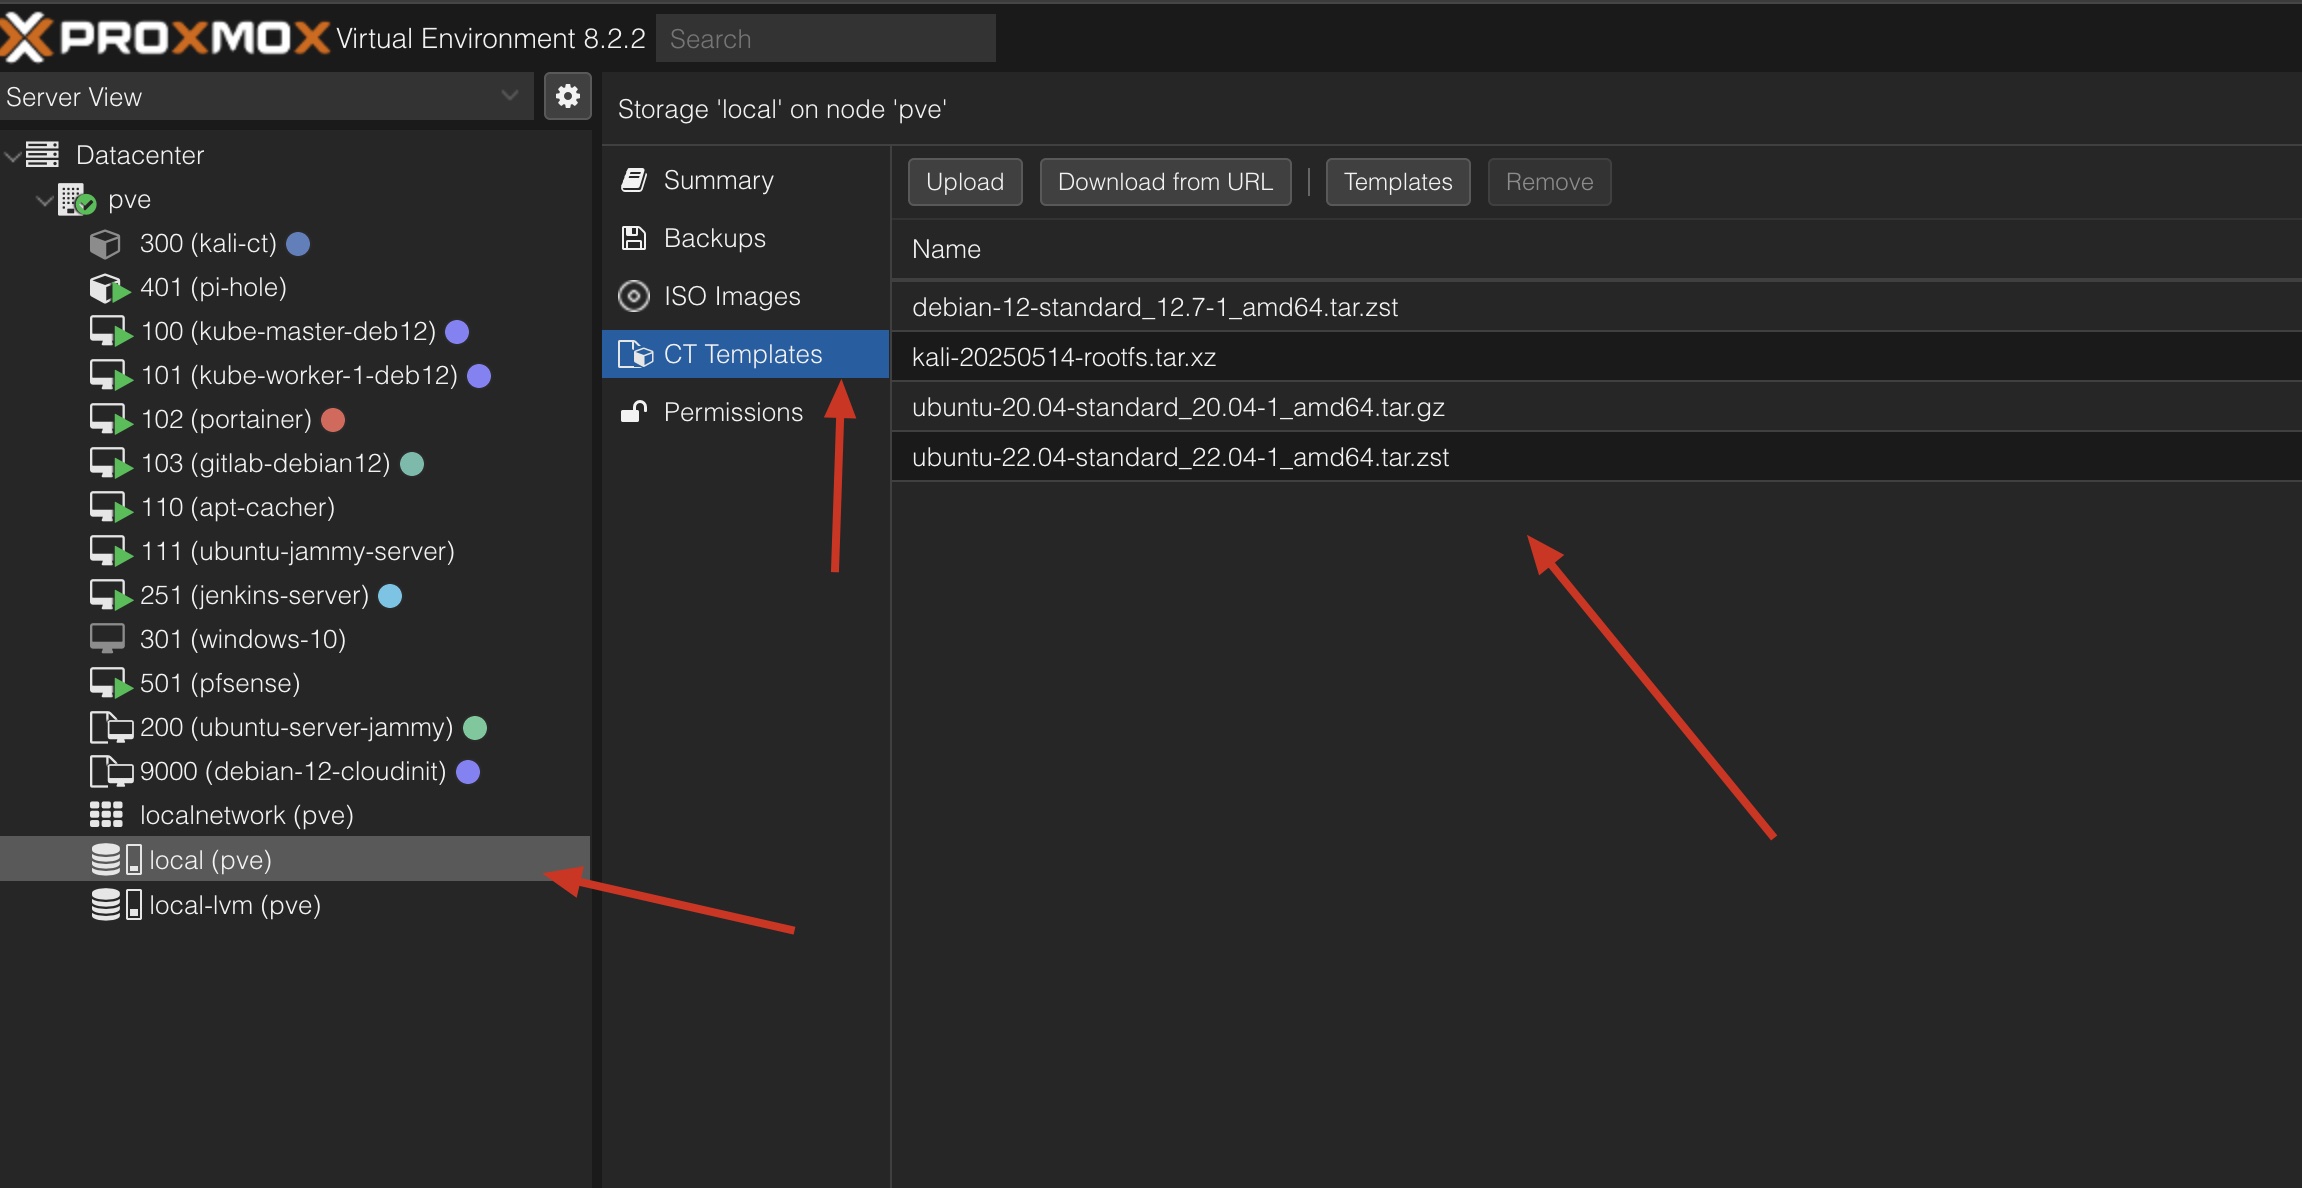Click the 300 (kali-ct) container icon

click(x=105, y=244)
